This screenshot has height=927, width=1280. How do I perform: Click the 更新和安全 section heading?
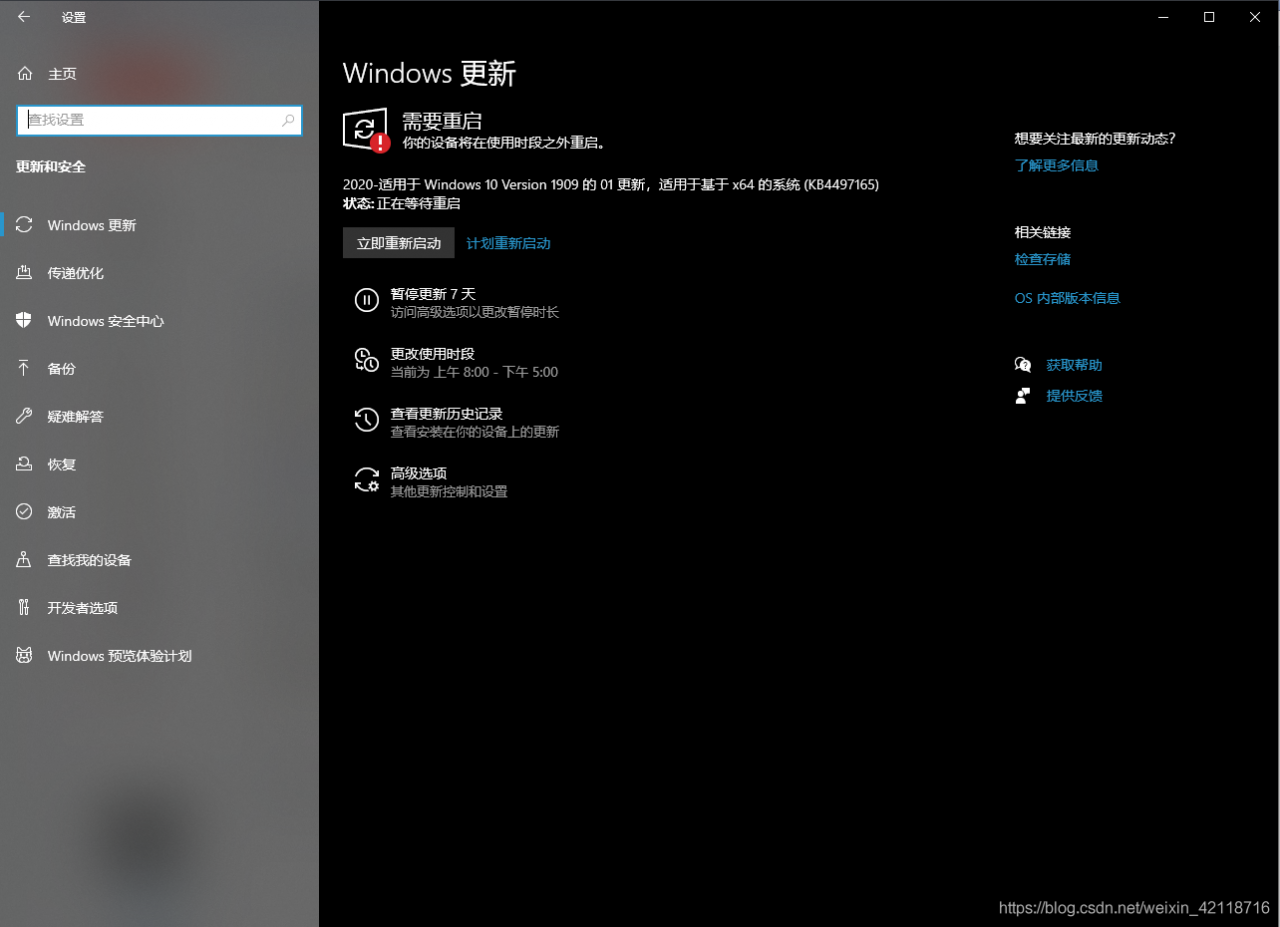(51, 167)
